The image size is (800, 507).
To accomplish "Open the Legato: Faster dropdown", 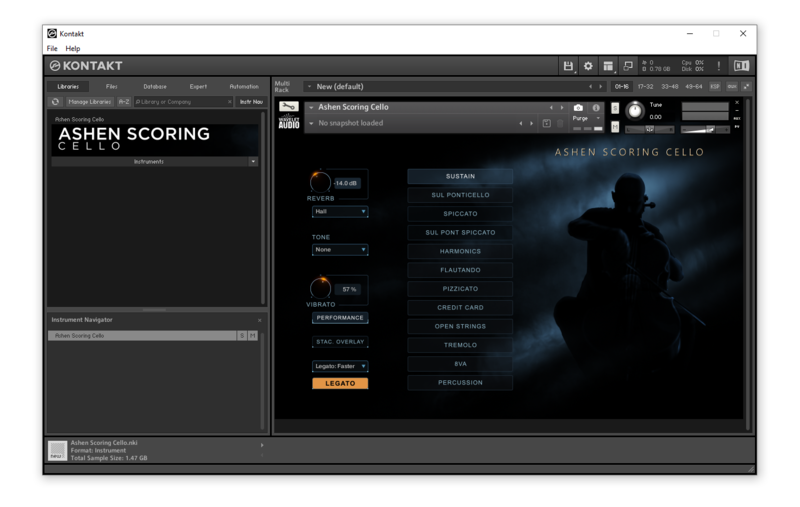I will 340,366.
